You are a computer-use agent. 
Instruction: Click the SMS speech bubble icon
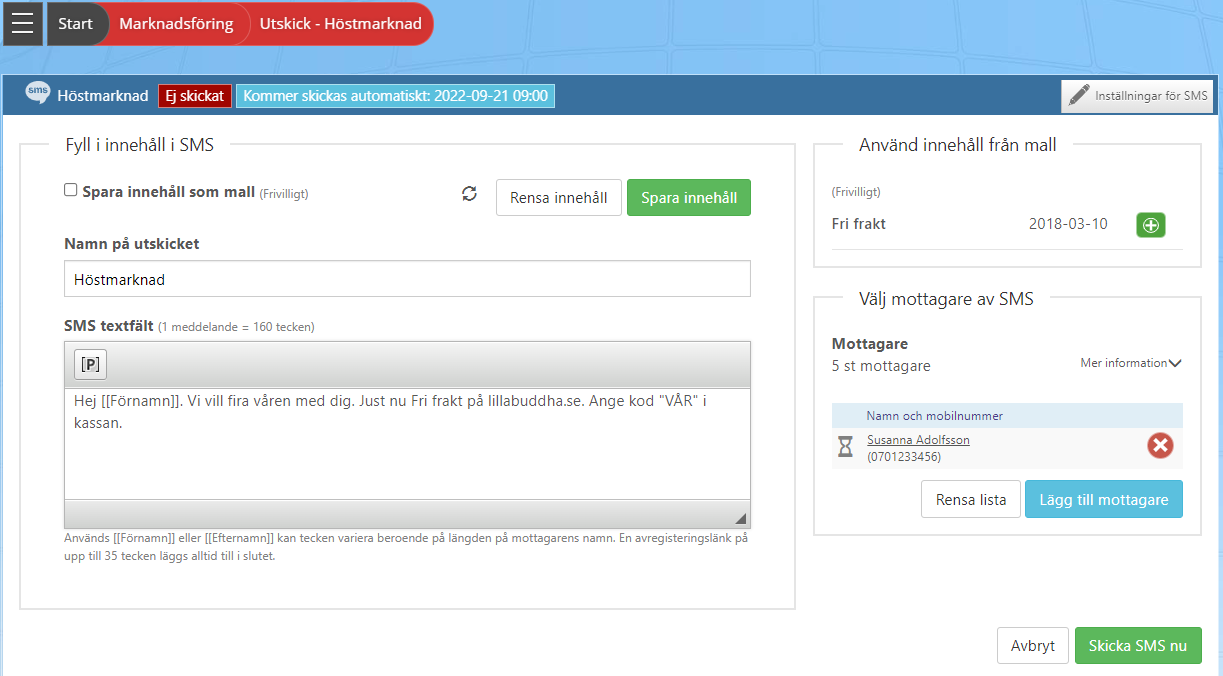37,94
